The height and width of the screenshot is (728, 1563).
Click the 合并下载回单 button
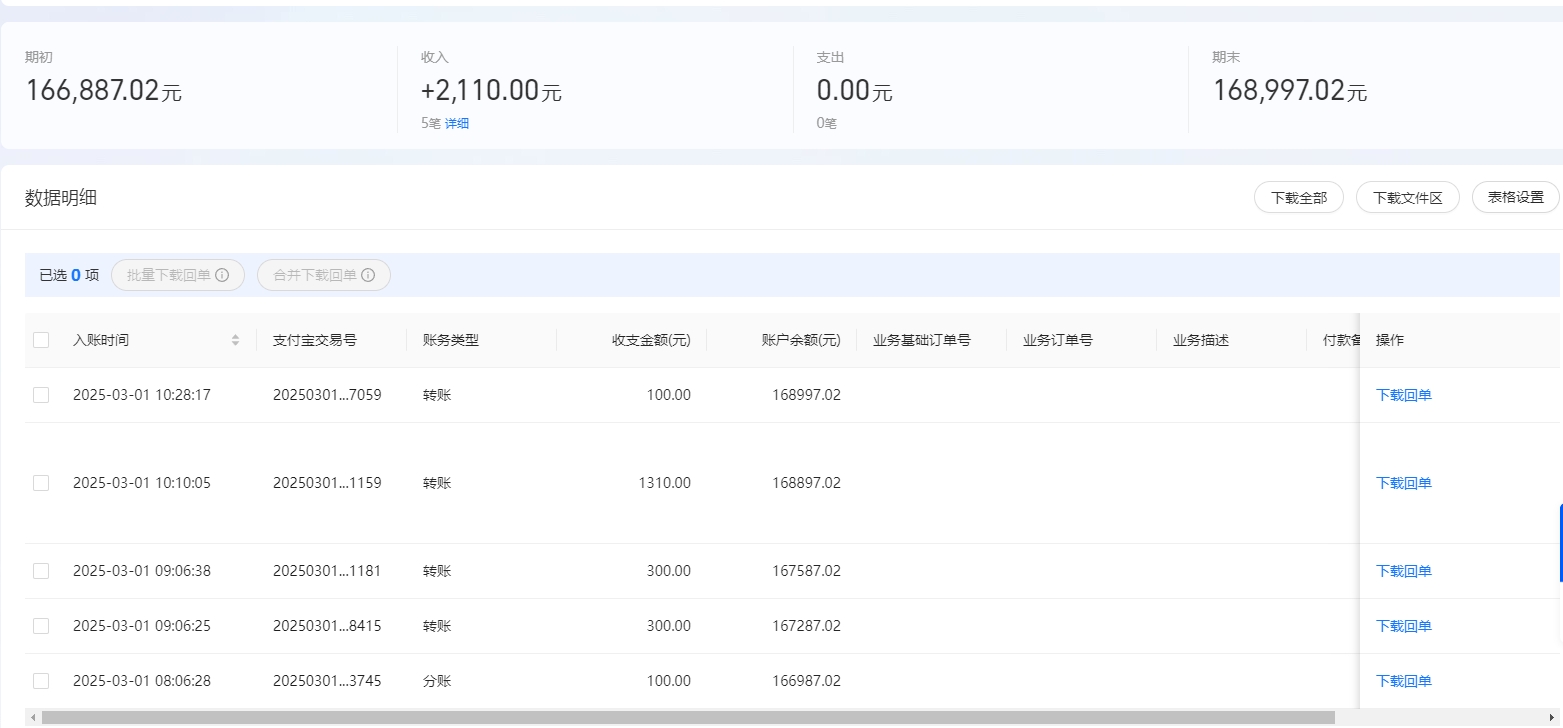[324, 275]
